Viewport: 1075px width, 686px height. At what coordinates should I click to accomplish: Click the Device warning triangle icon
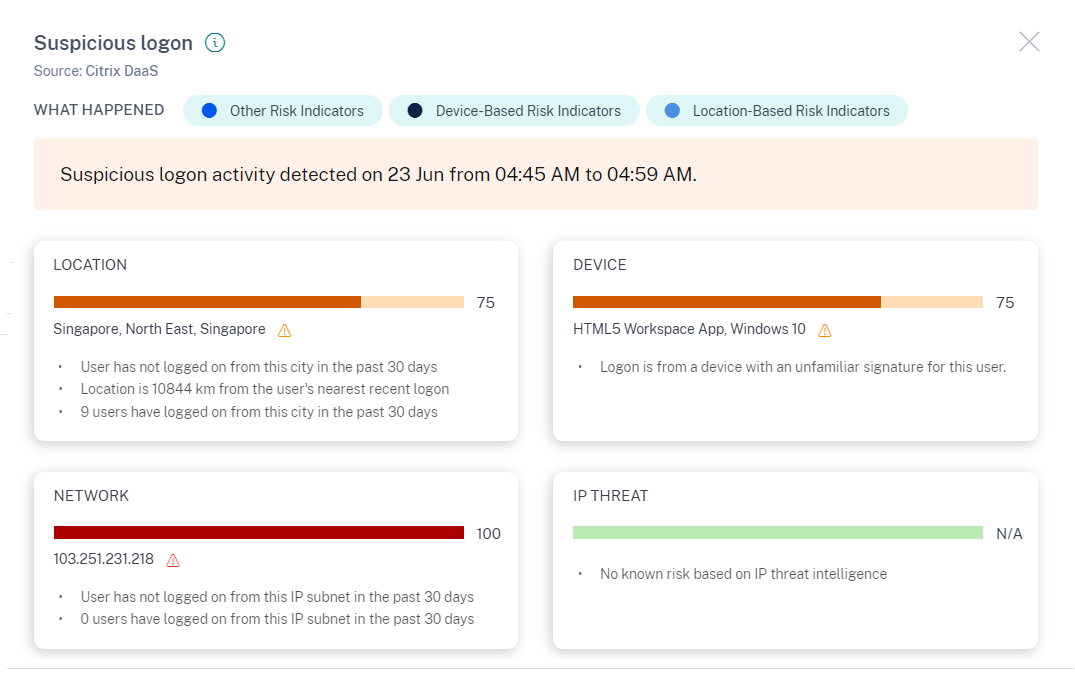pyautogui.click(x=825, y=330)
